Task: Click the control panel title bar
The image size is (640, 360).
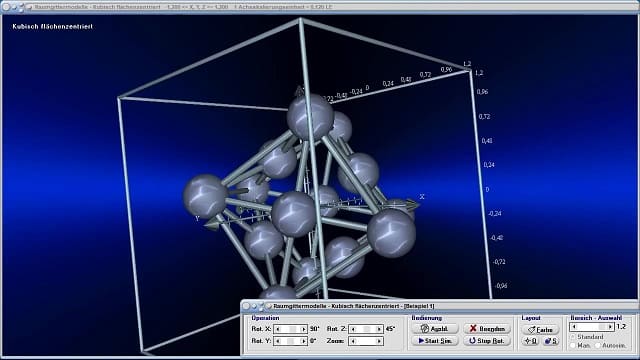Action: [x=440, y=306]
